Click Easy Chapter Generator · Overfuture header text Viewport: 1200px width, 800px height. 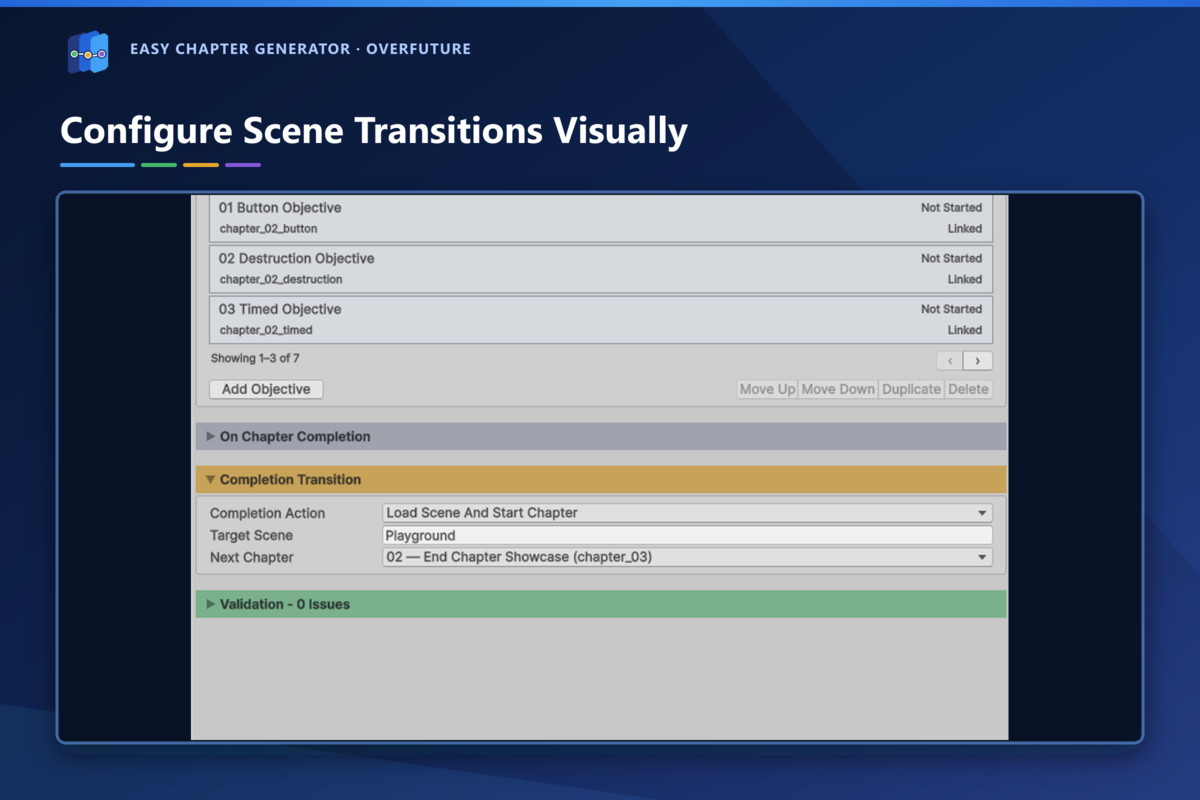pyautogui.click(x=300, y=49)
